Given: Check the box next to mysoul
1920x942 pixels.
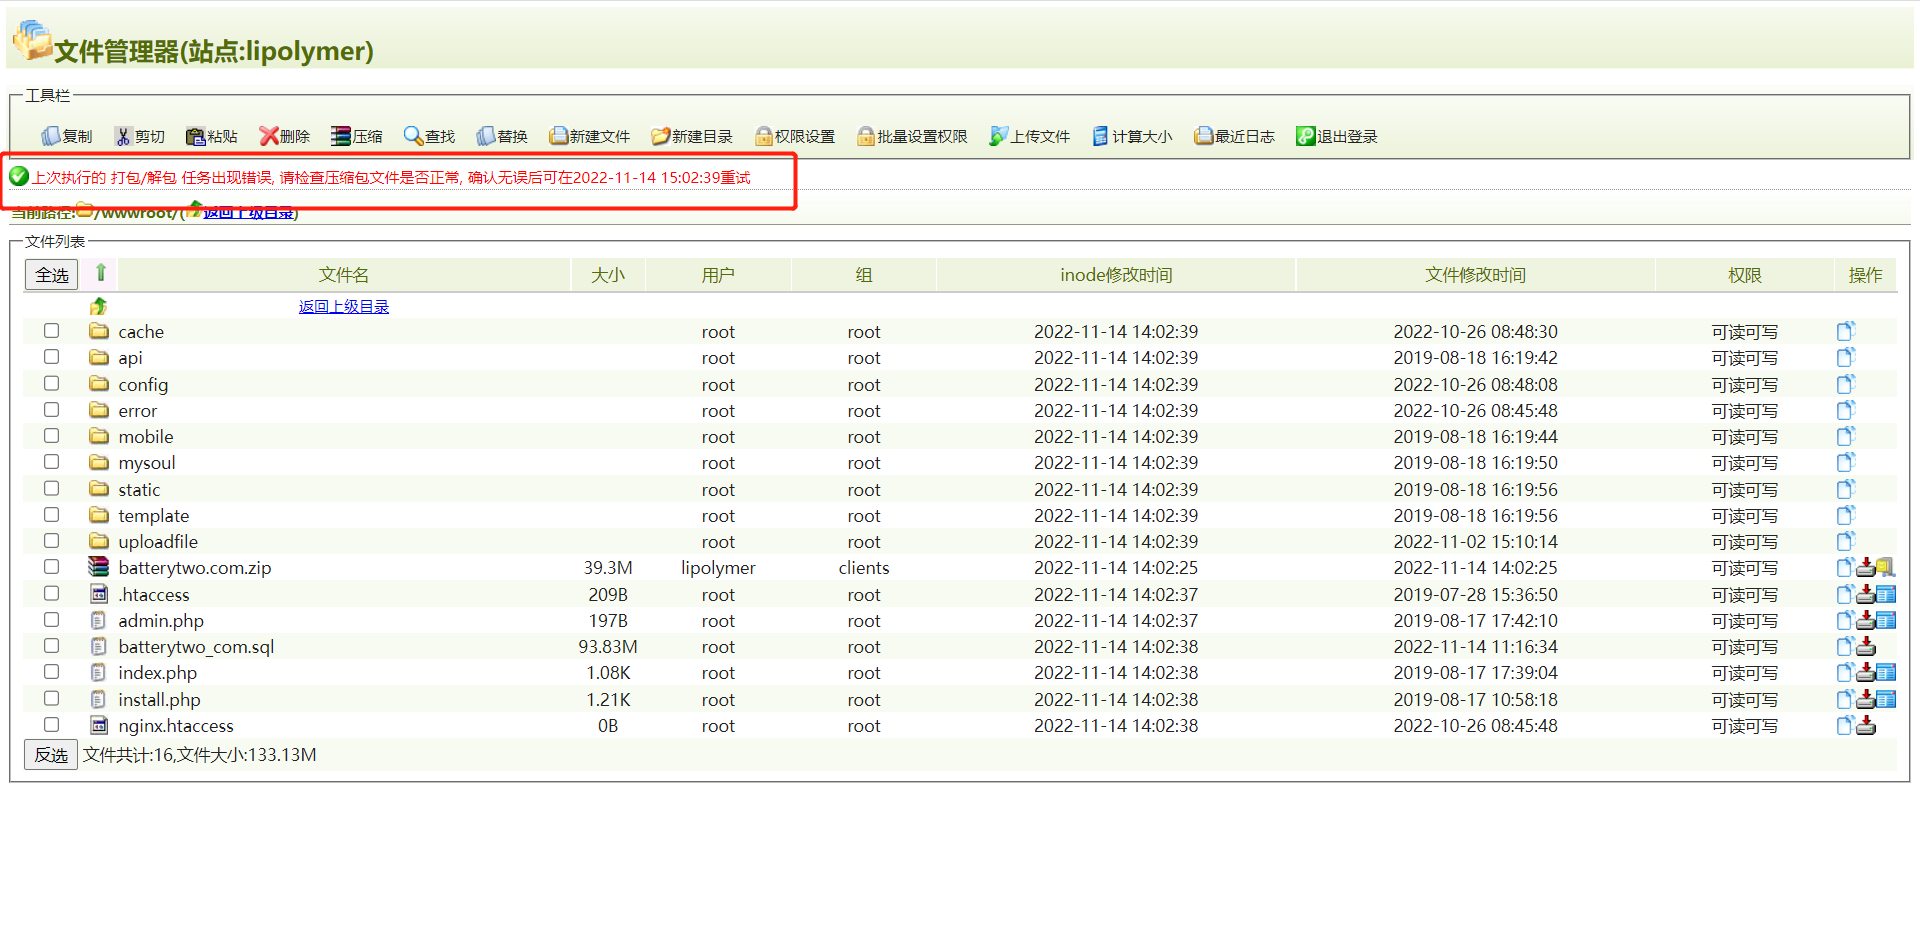Looking at the screenshot, I should 51,461.
